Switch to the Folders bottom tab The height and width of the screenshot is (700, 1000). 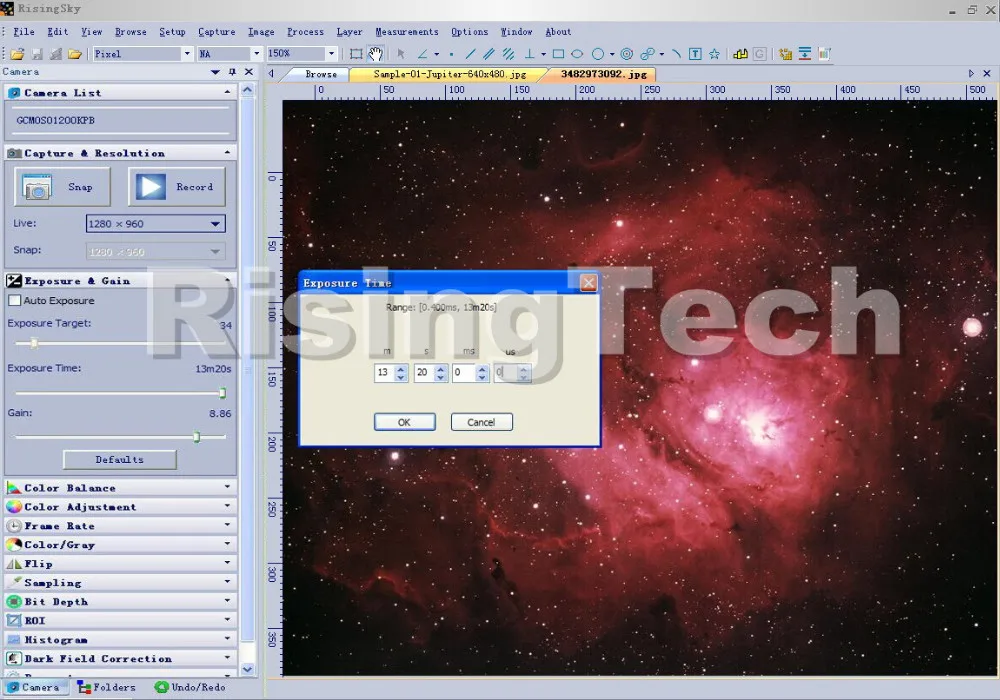[107, 687]
